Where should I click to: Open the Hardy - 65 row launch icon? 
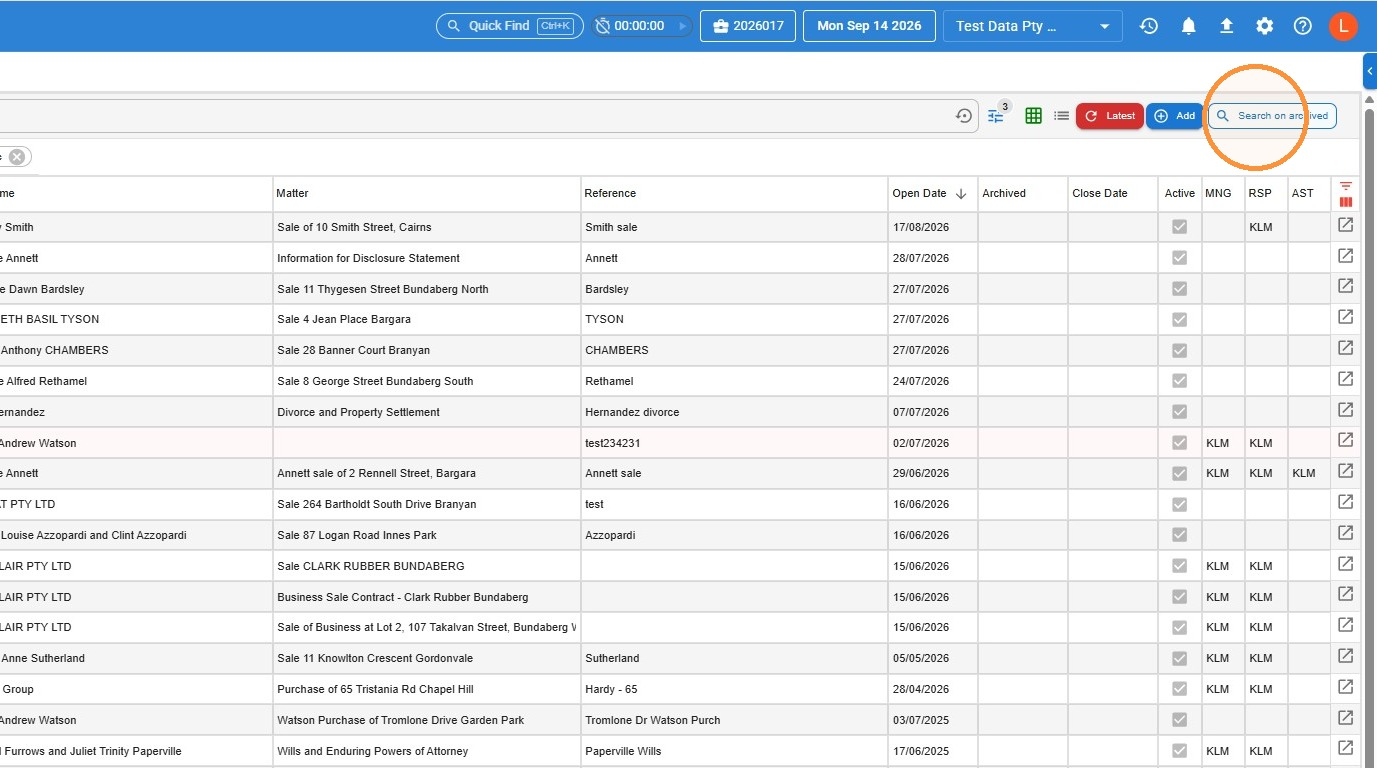(1346, 687)
